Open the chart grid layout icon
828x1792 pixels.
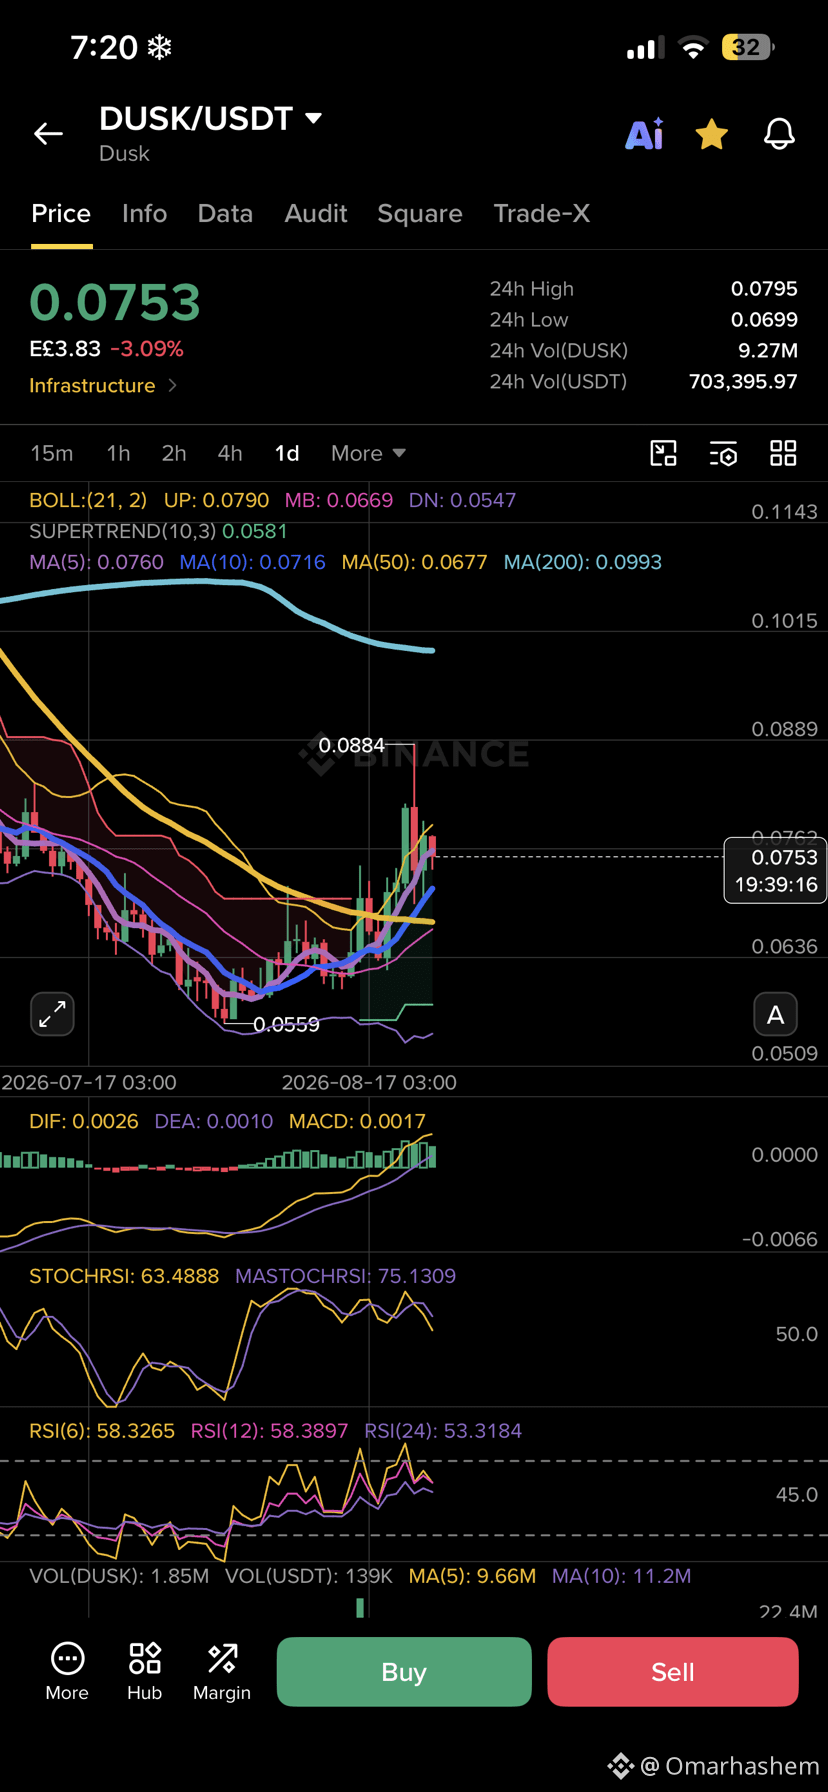point(783,454)
